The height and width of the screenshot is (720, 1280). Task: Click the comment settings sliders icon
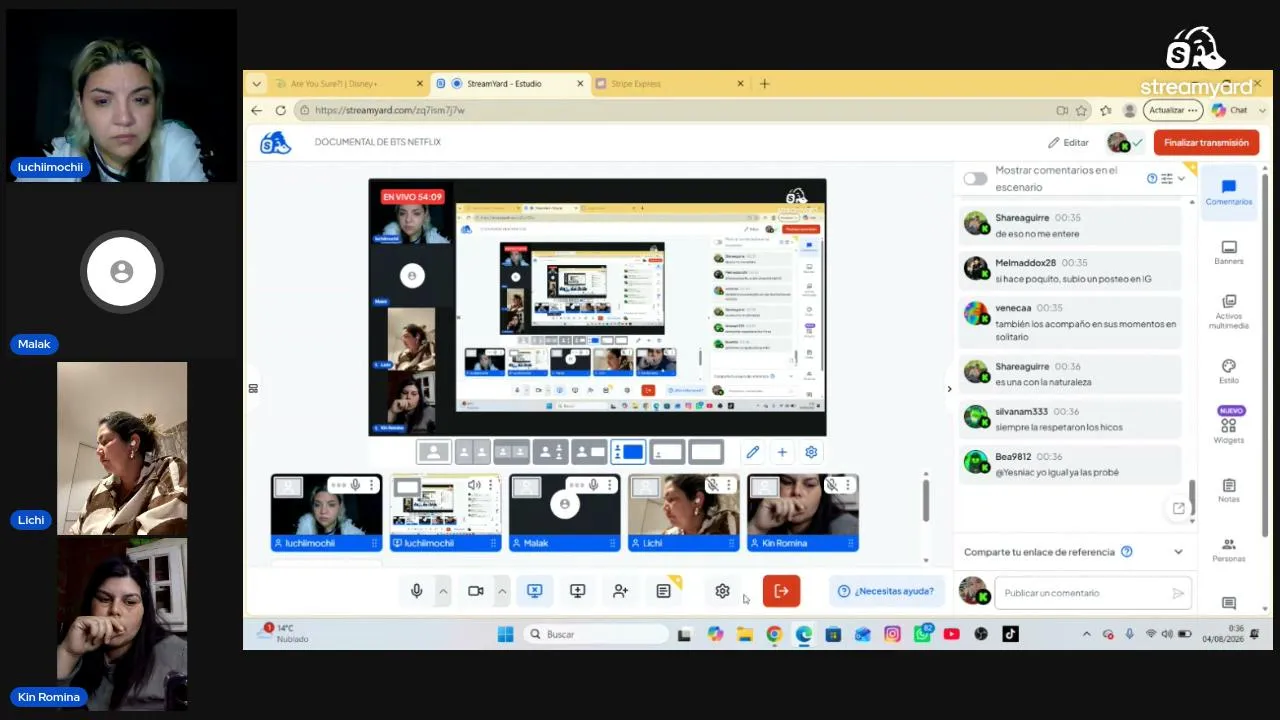(1167, 178)
